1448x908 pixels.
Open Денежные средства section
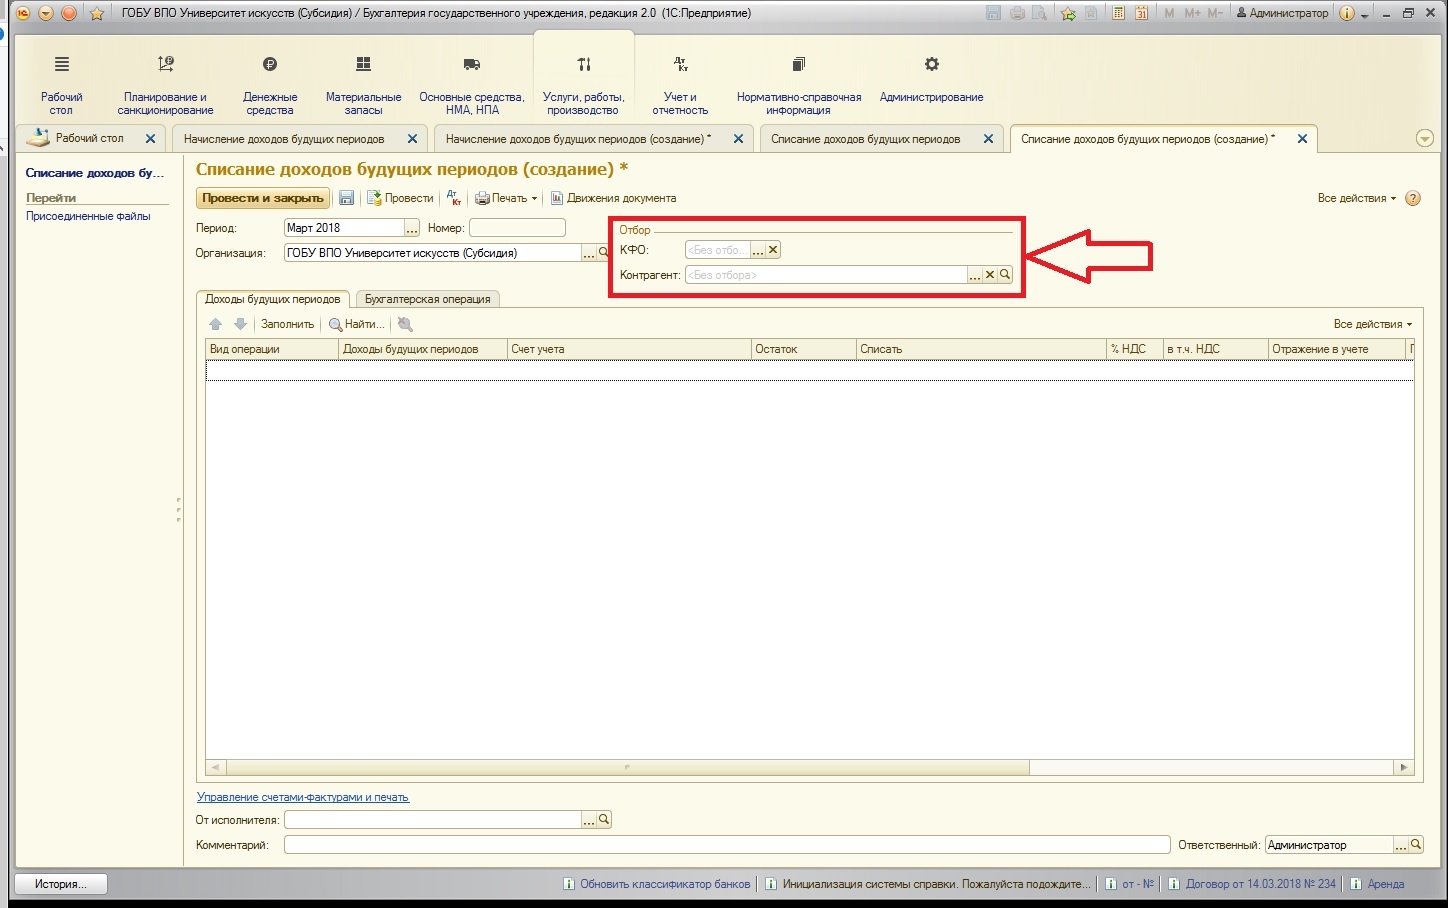pos(270,85)
